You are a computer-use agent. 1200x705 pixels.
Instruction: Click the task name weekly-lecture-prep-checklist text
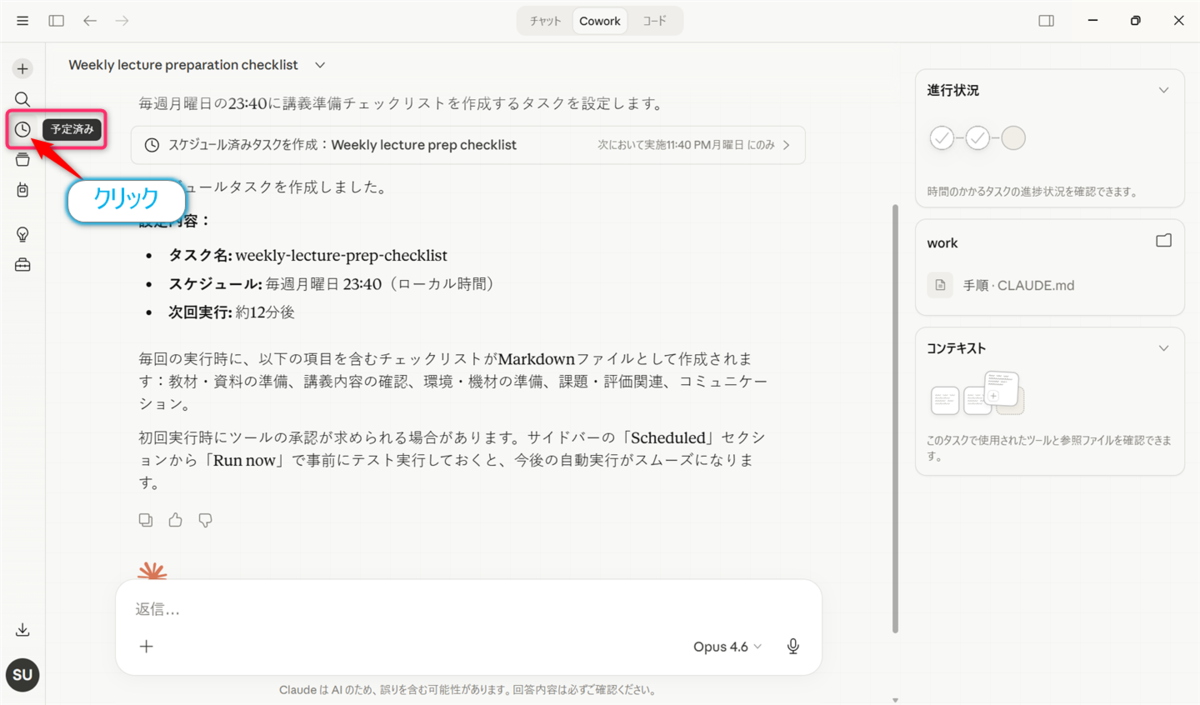pos(341,255)
